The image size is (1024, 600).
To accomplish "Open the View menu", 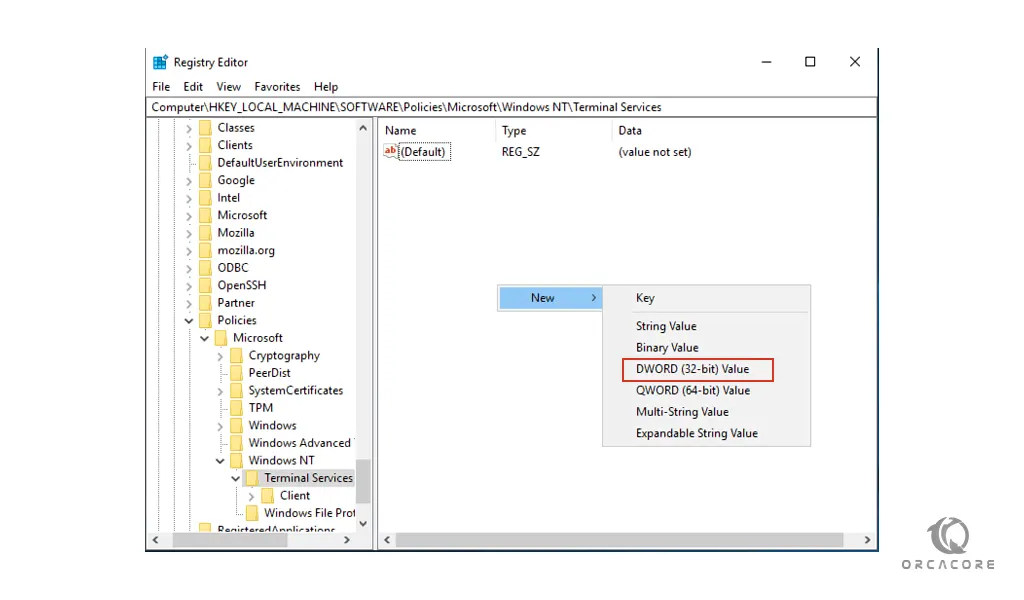I will tap(229, 87).
